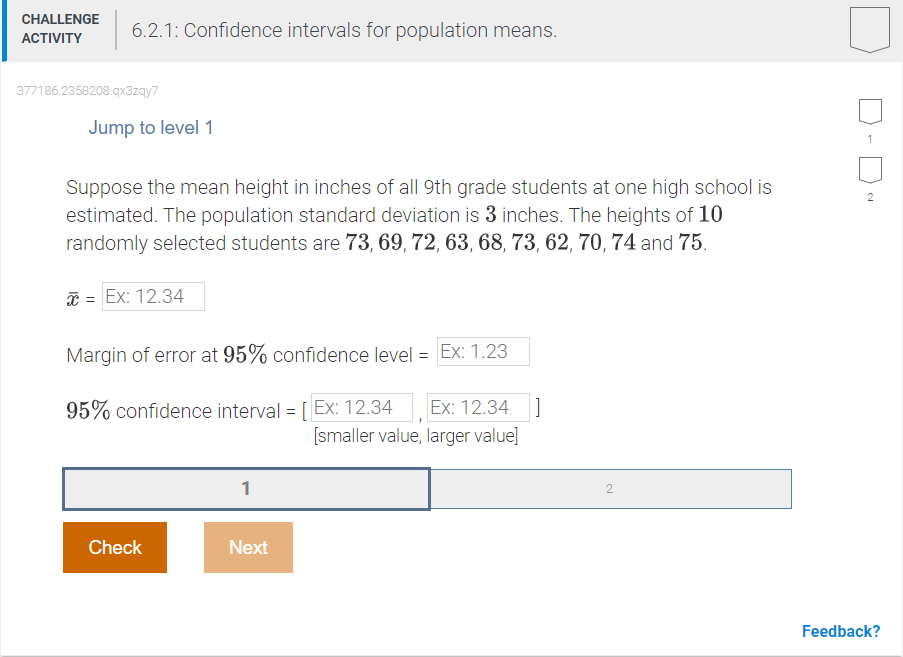
Task: Click the level 1 completion badge
Action: coord(869,111)
